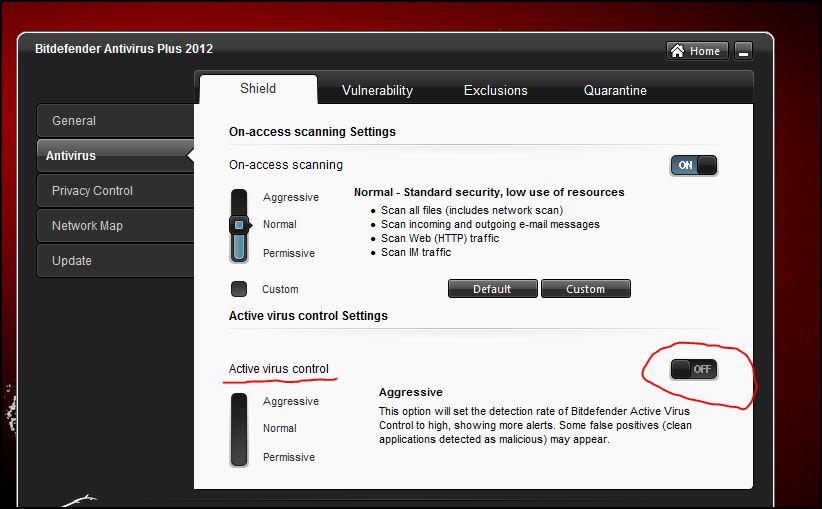Click 'Bitdefender Antivirus Plus 2012' title
The width and height of the screenshot is (822, 509).
pos(124,49)
